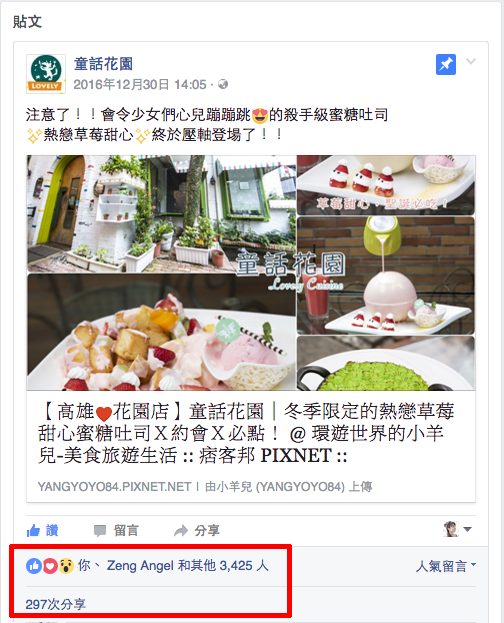
Task: Click the blue pinned post icon
Action: (446, 64)
